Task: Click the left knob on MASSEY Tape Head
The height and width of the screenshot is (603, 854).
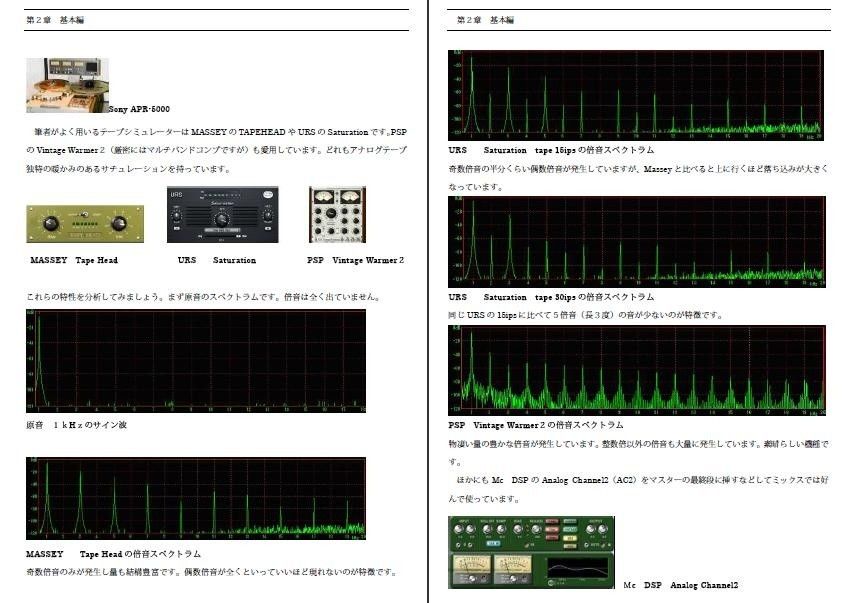Action: click(51, 223)
